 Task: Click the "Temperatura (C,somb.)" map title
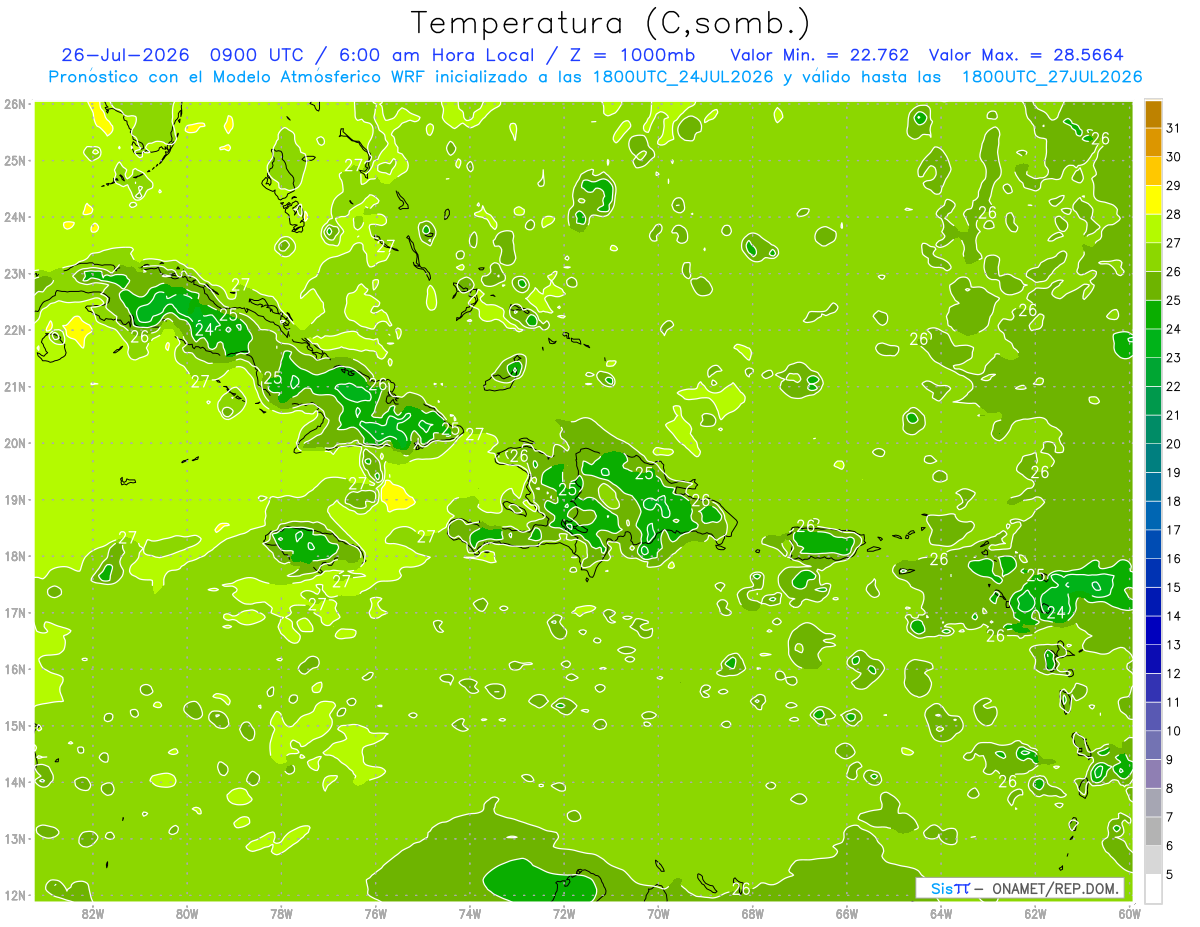[611, 23]
